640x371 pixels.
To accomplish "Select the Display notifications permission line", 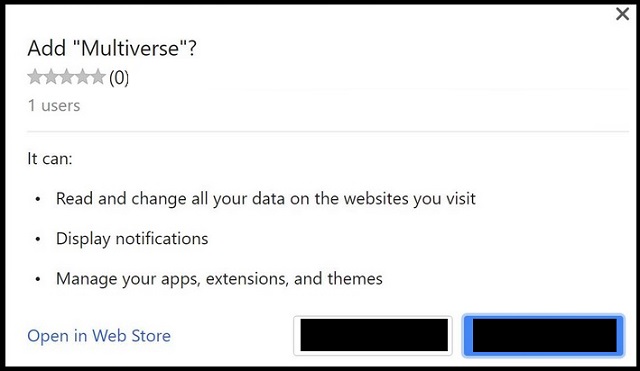I will click(x=132, y=239).
